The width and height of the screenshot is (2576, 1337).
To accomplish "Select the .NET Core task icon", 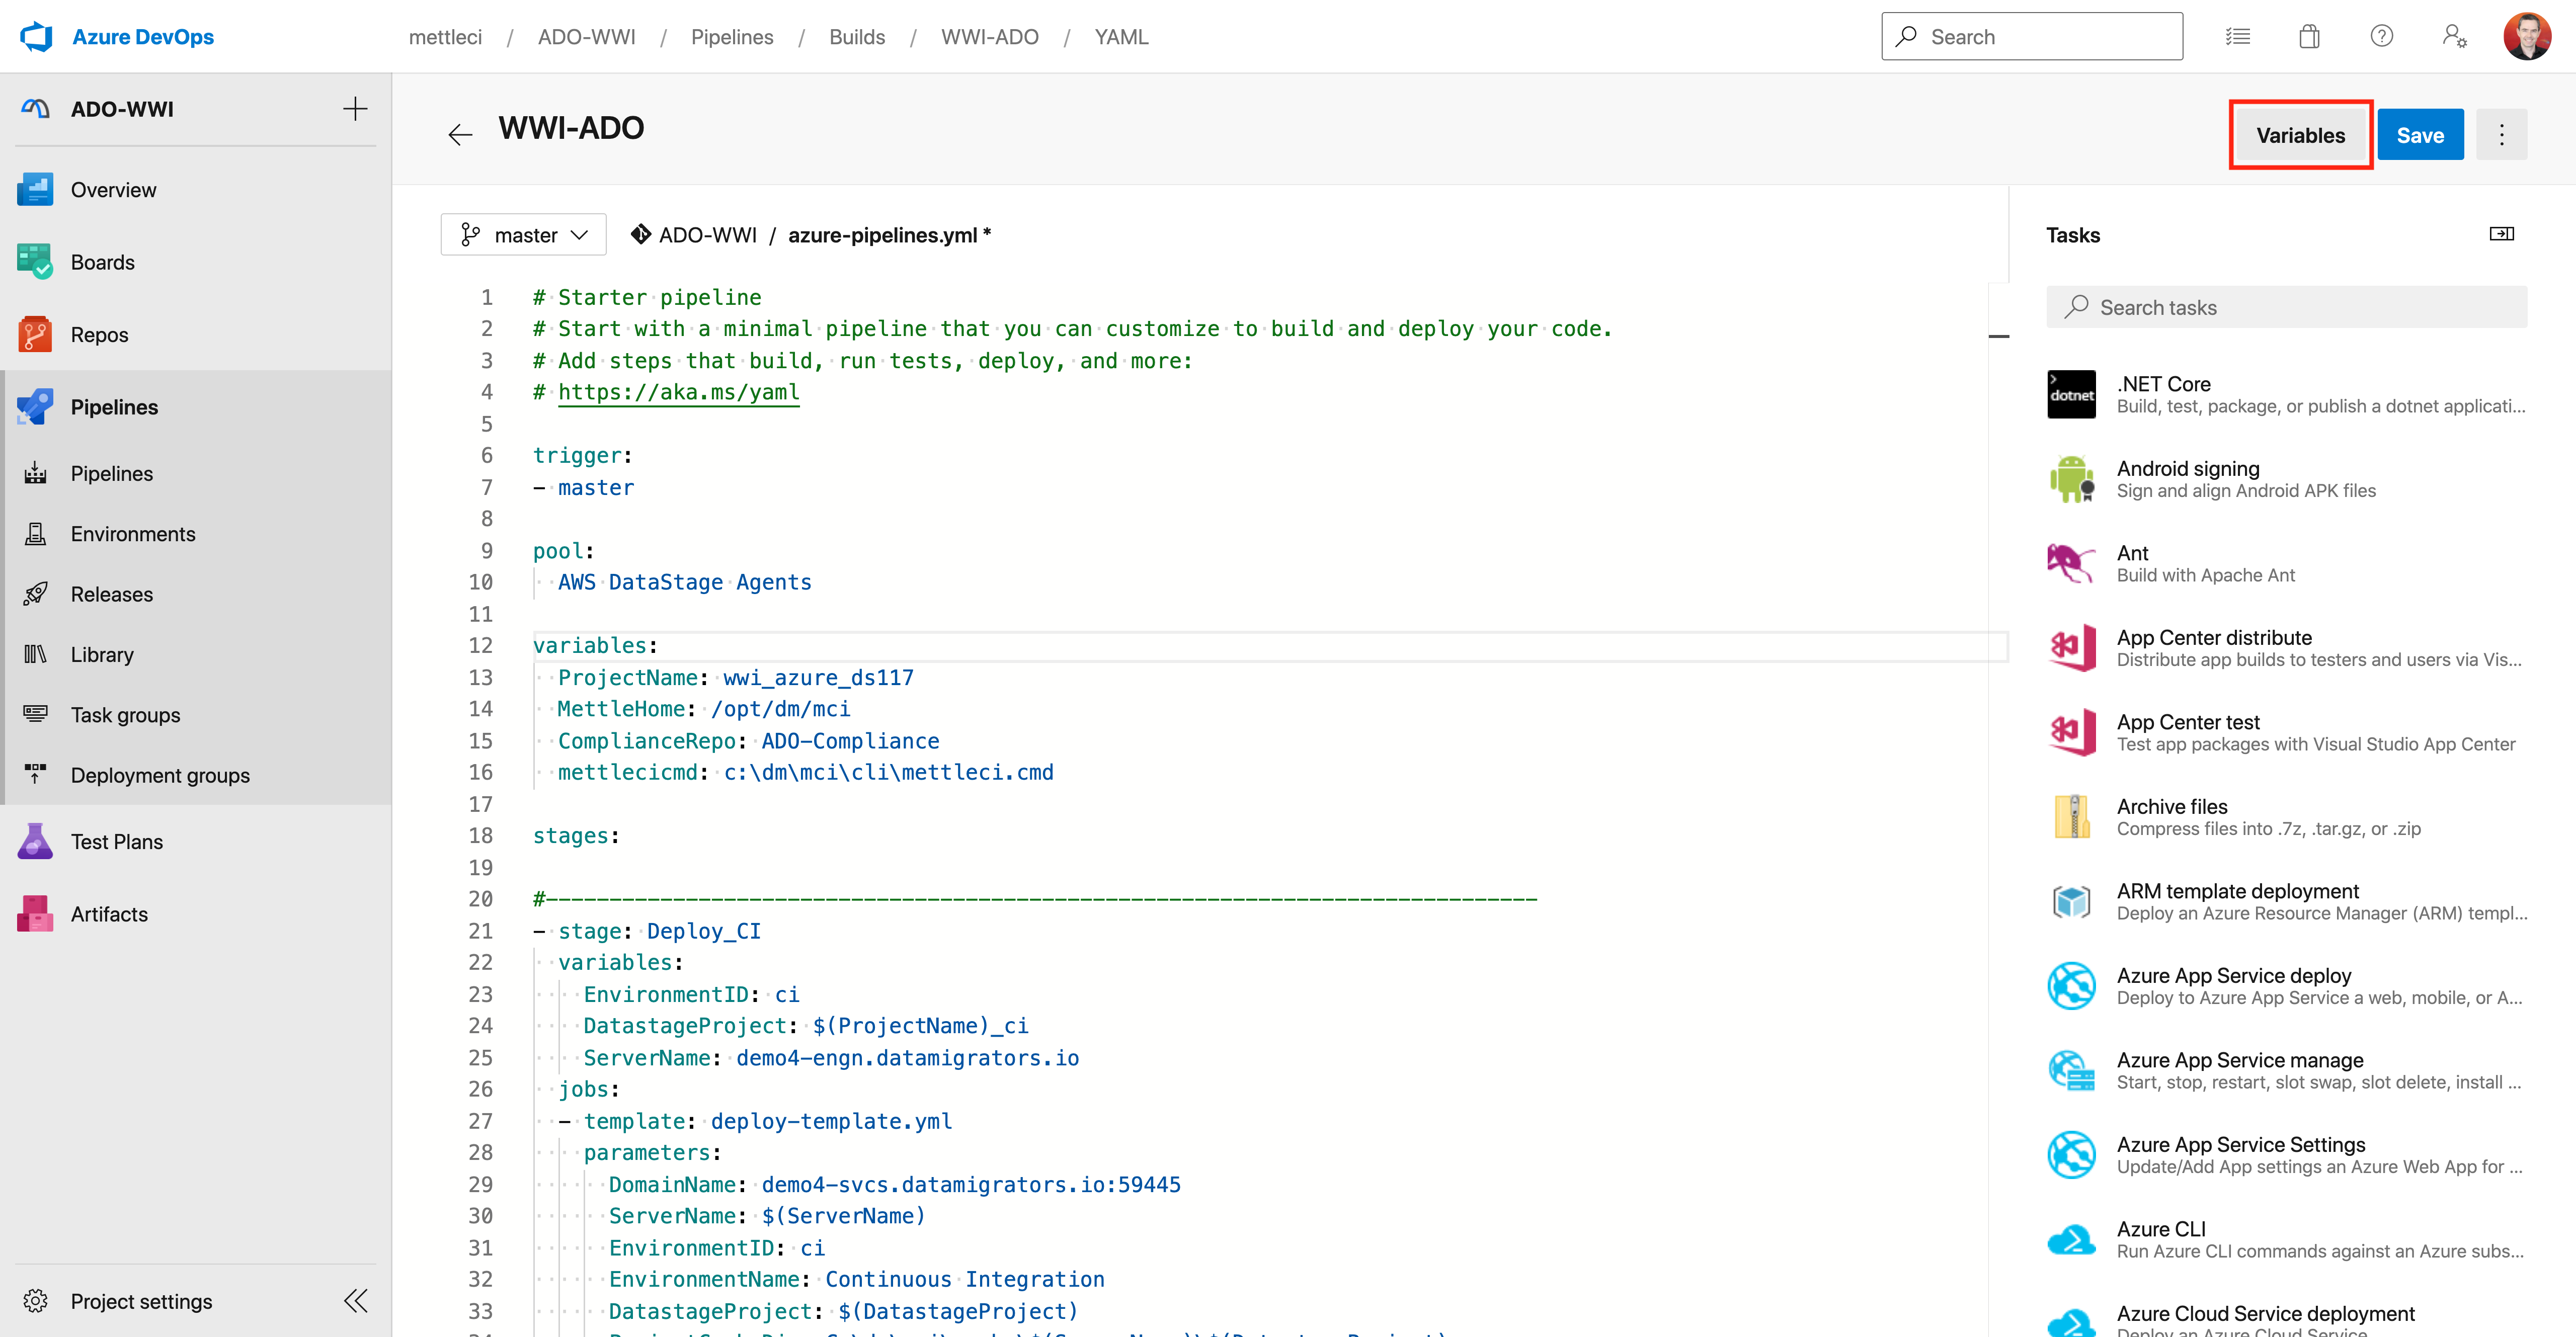I will (x=2071, y=394).
